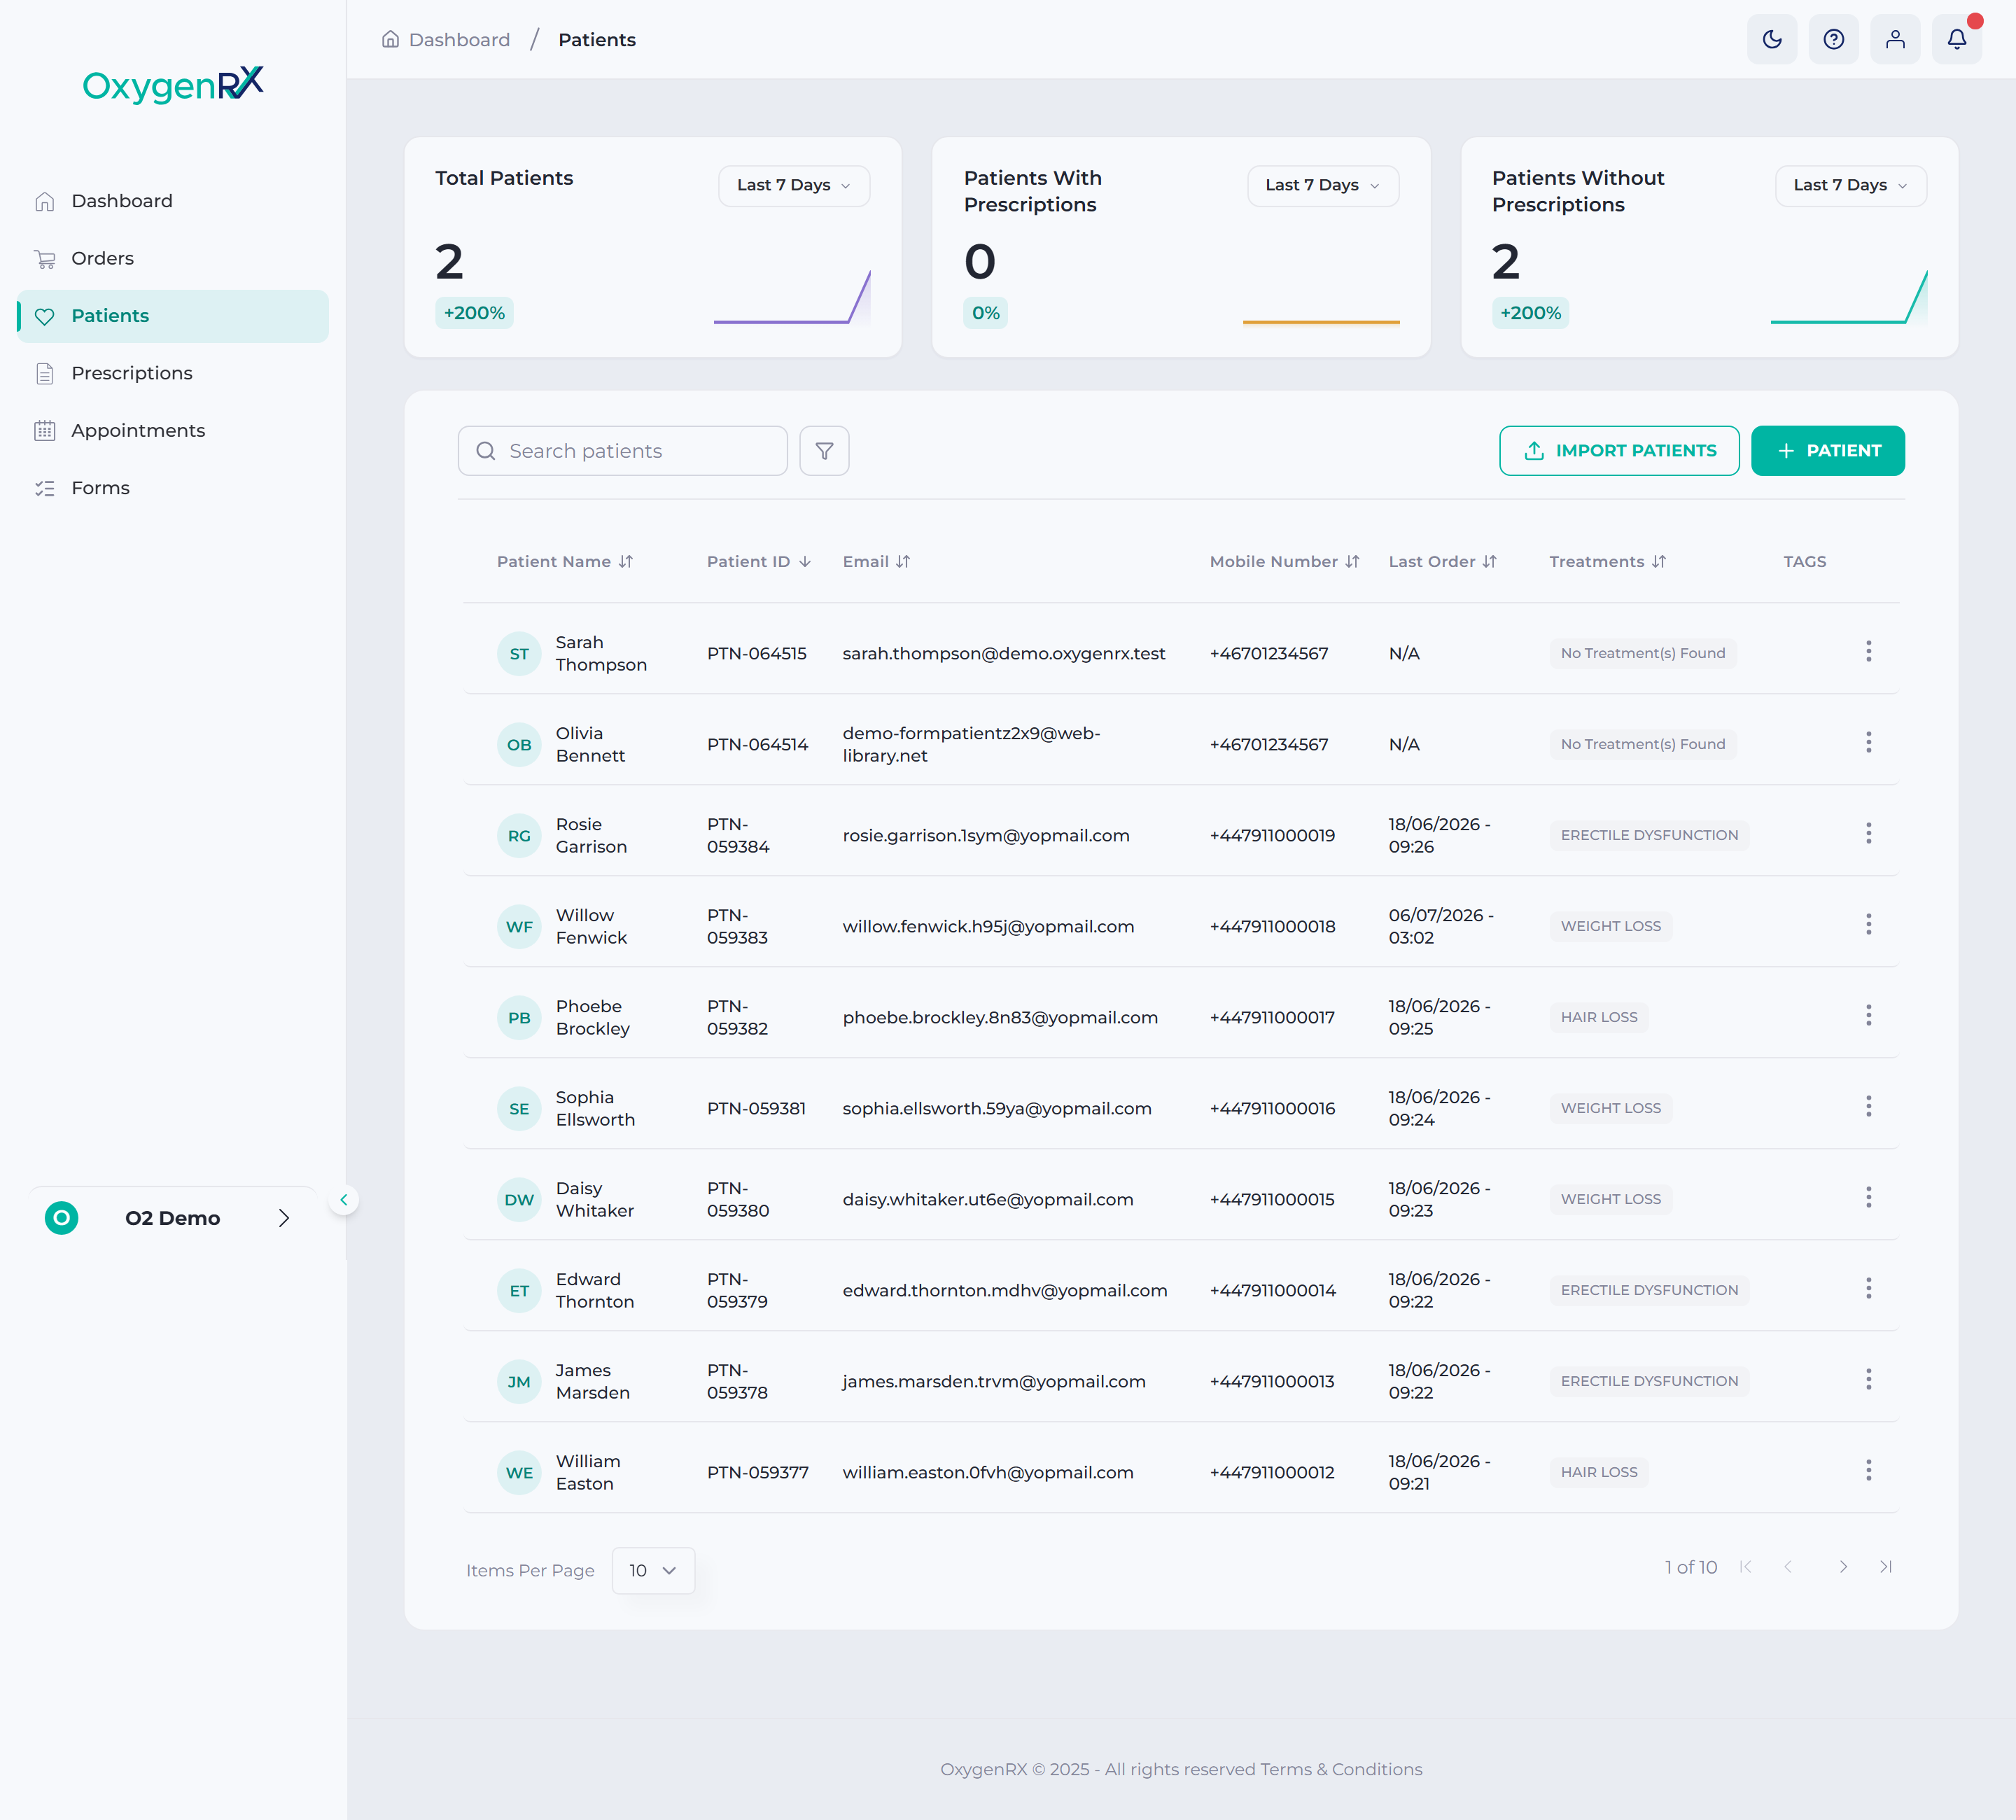Sort by Email column arrows
Viewport: 2016px width, 1820px height.
[903, 562]
